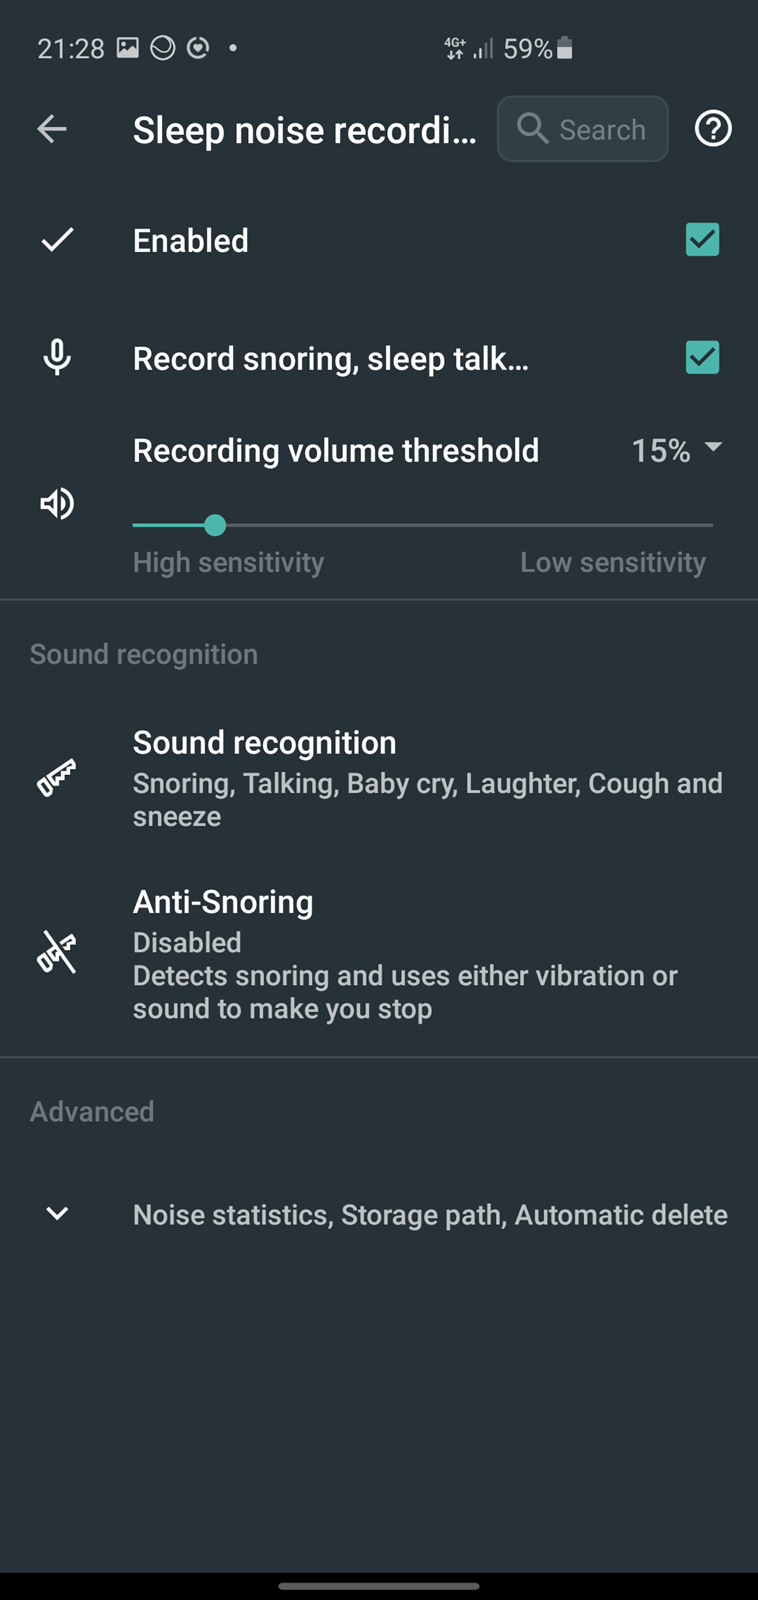This screenshot has width=758, height=1600.
Task: Open Sound recognition settings
Action: pyautogui.click(x=427, y=778)
